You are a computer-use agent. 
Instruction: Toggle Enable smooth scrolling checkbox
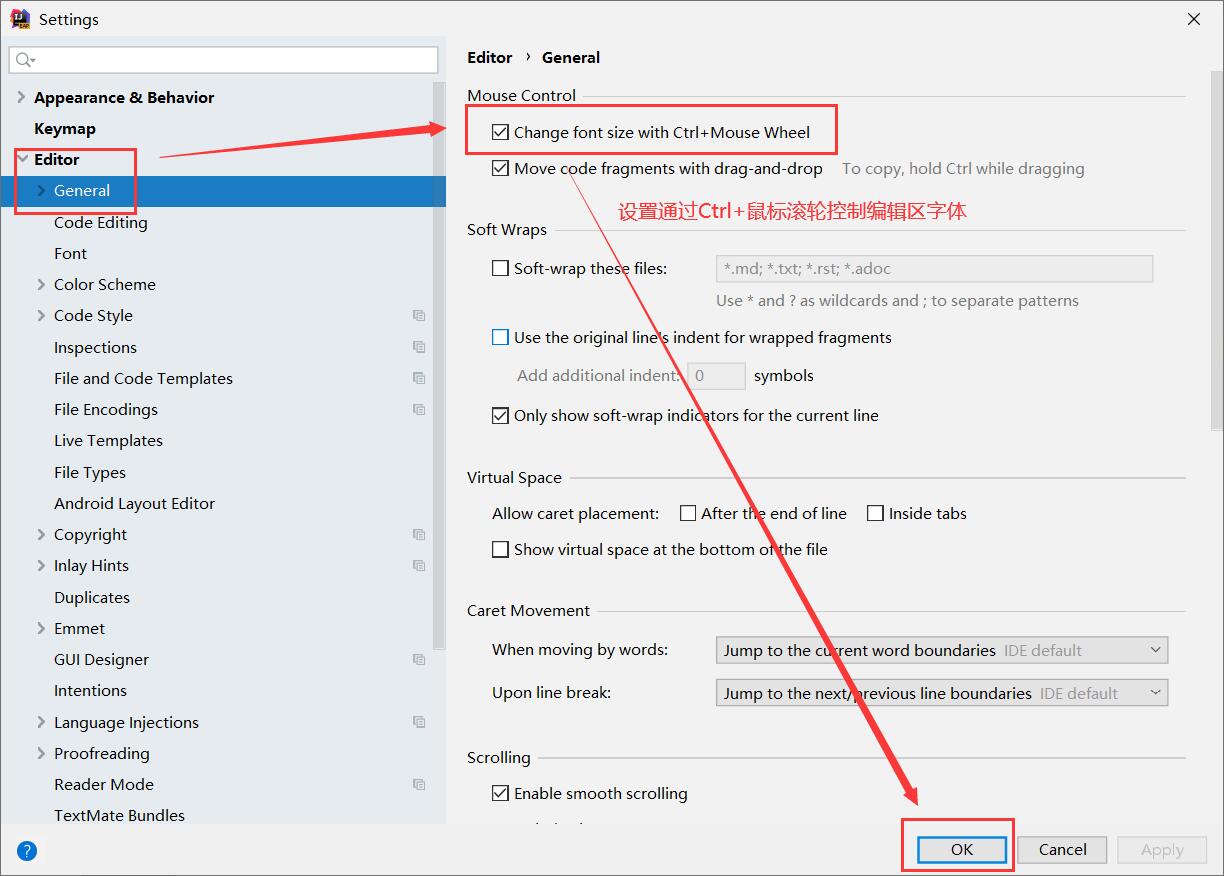(x=500, y=793)
